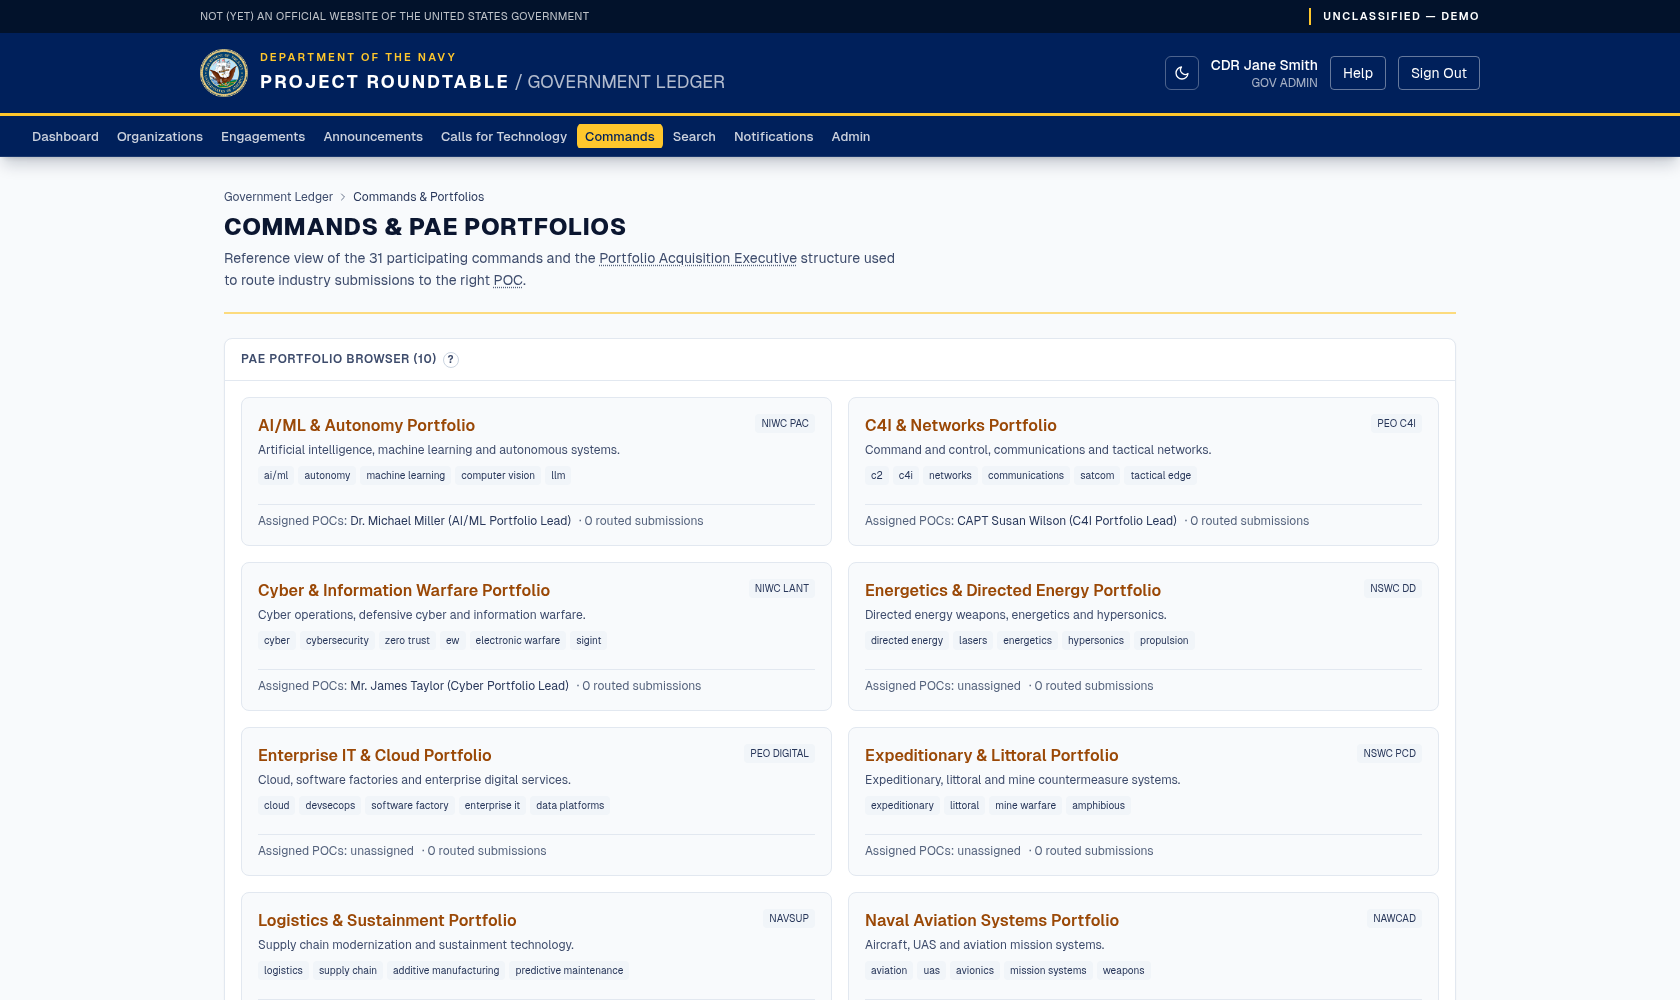Click the 'machine learning' tag
This screenshot has width=1680, height=1000.
point(406,476)
